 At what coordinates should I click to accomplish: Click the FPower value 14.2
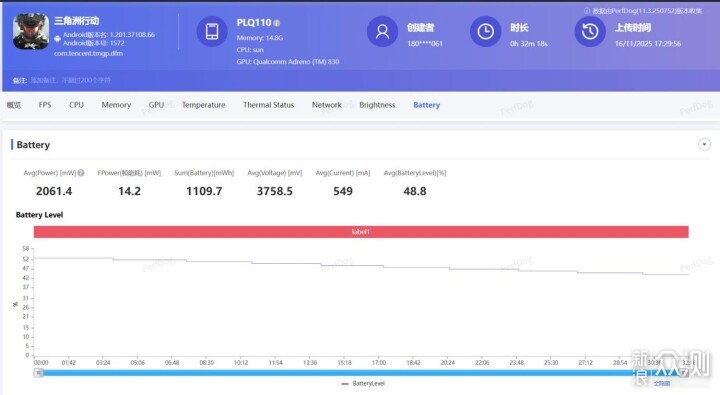click(x=129, y=191)
